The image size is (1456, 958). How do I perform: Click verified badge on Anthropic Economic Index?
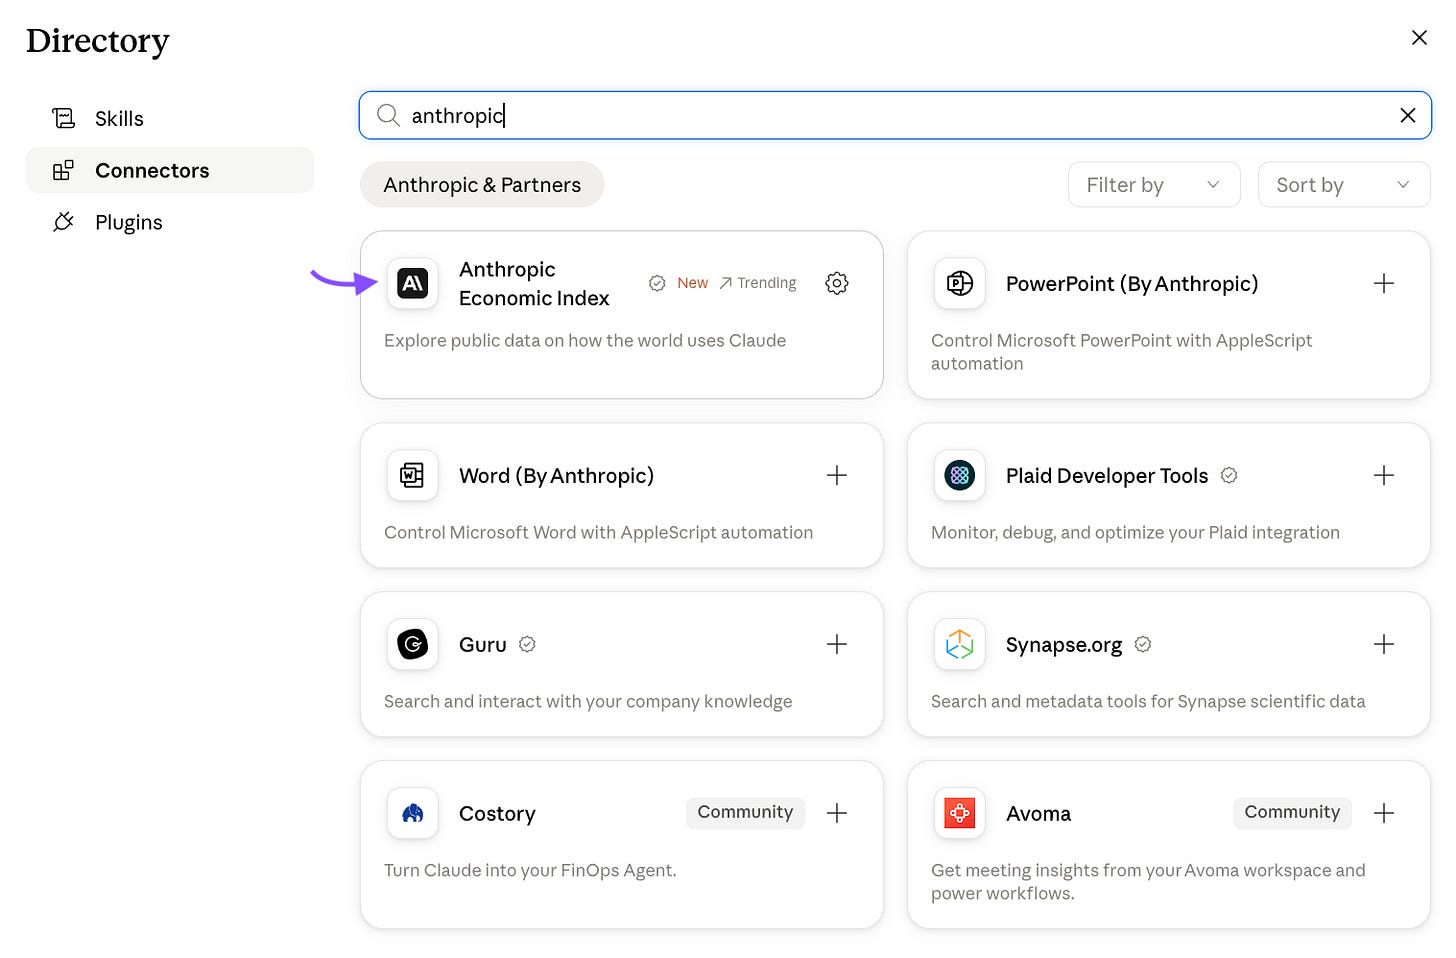coord(657,283)
